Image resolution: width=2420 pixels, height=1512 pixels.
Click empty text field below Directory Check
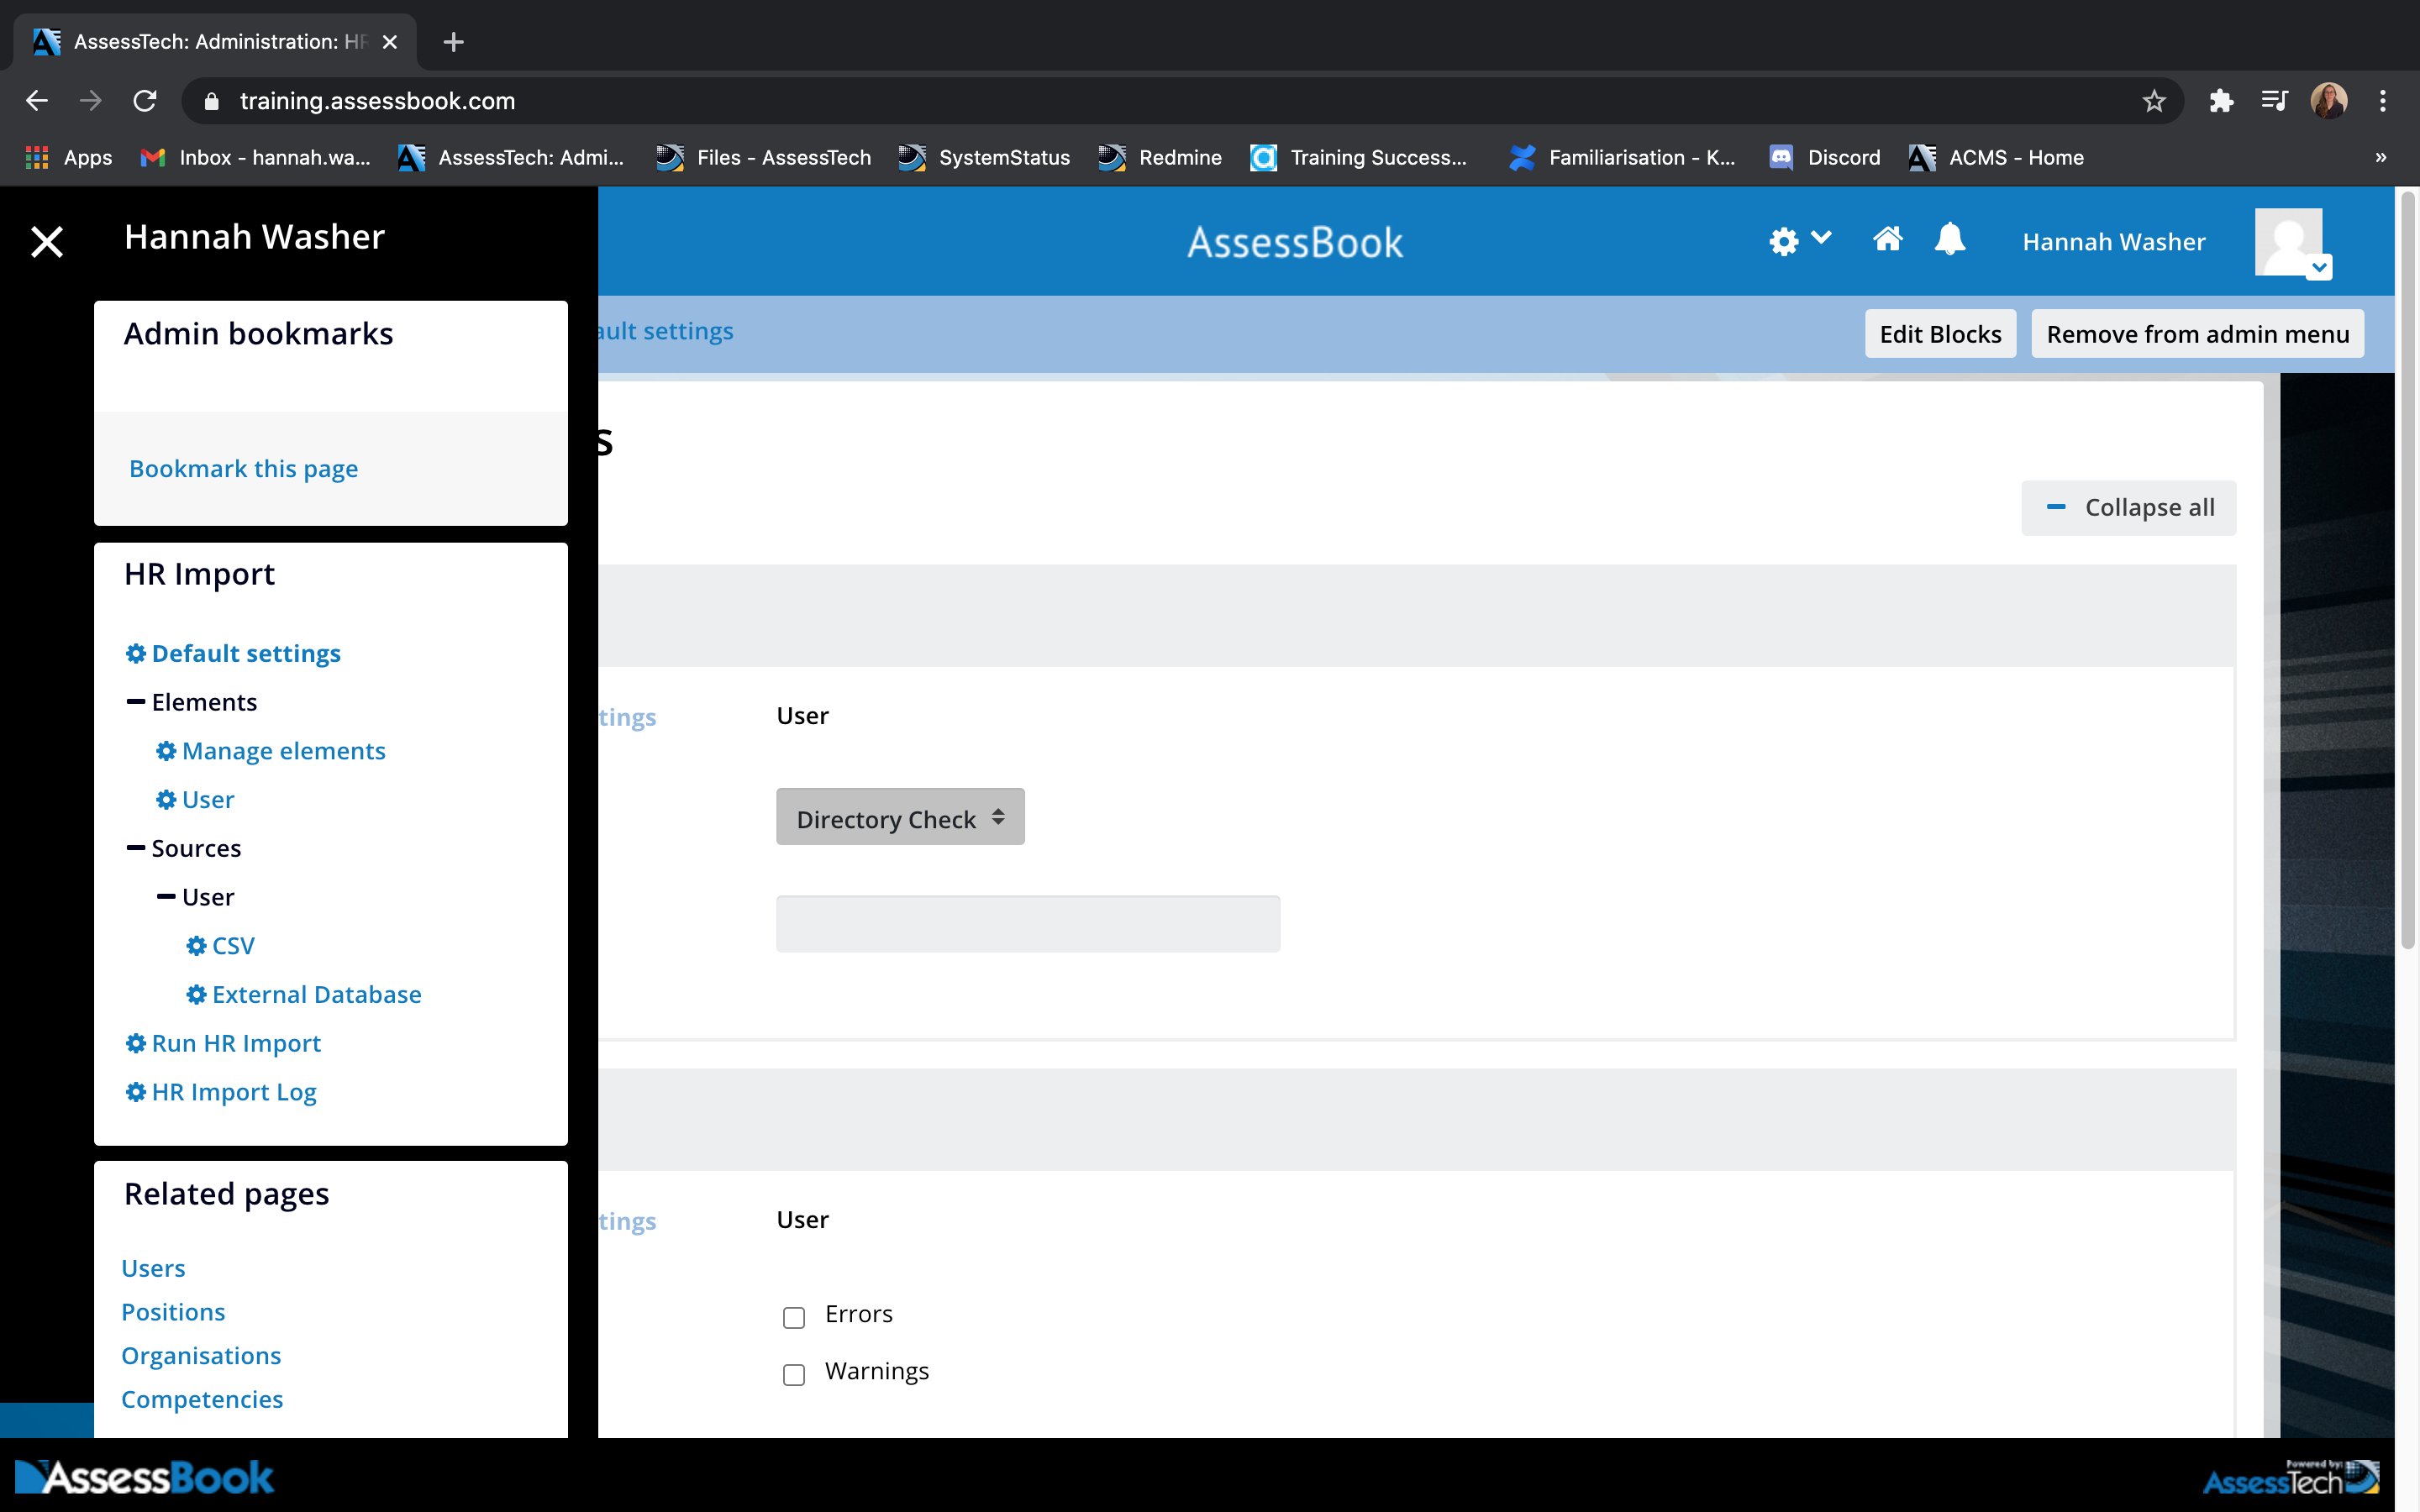point(1028,924)
